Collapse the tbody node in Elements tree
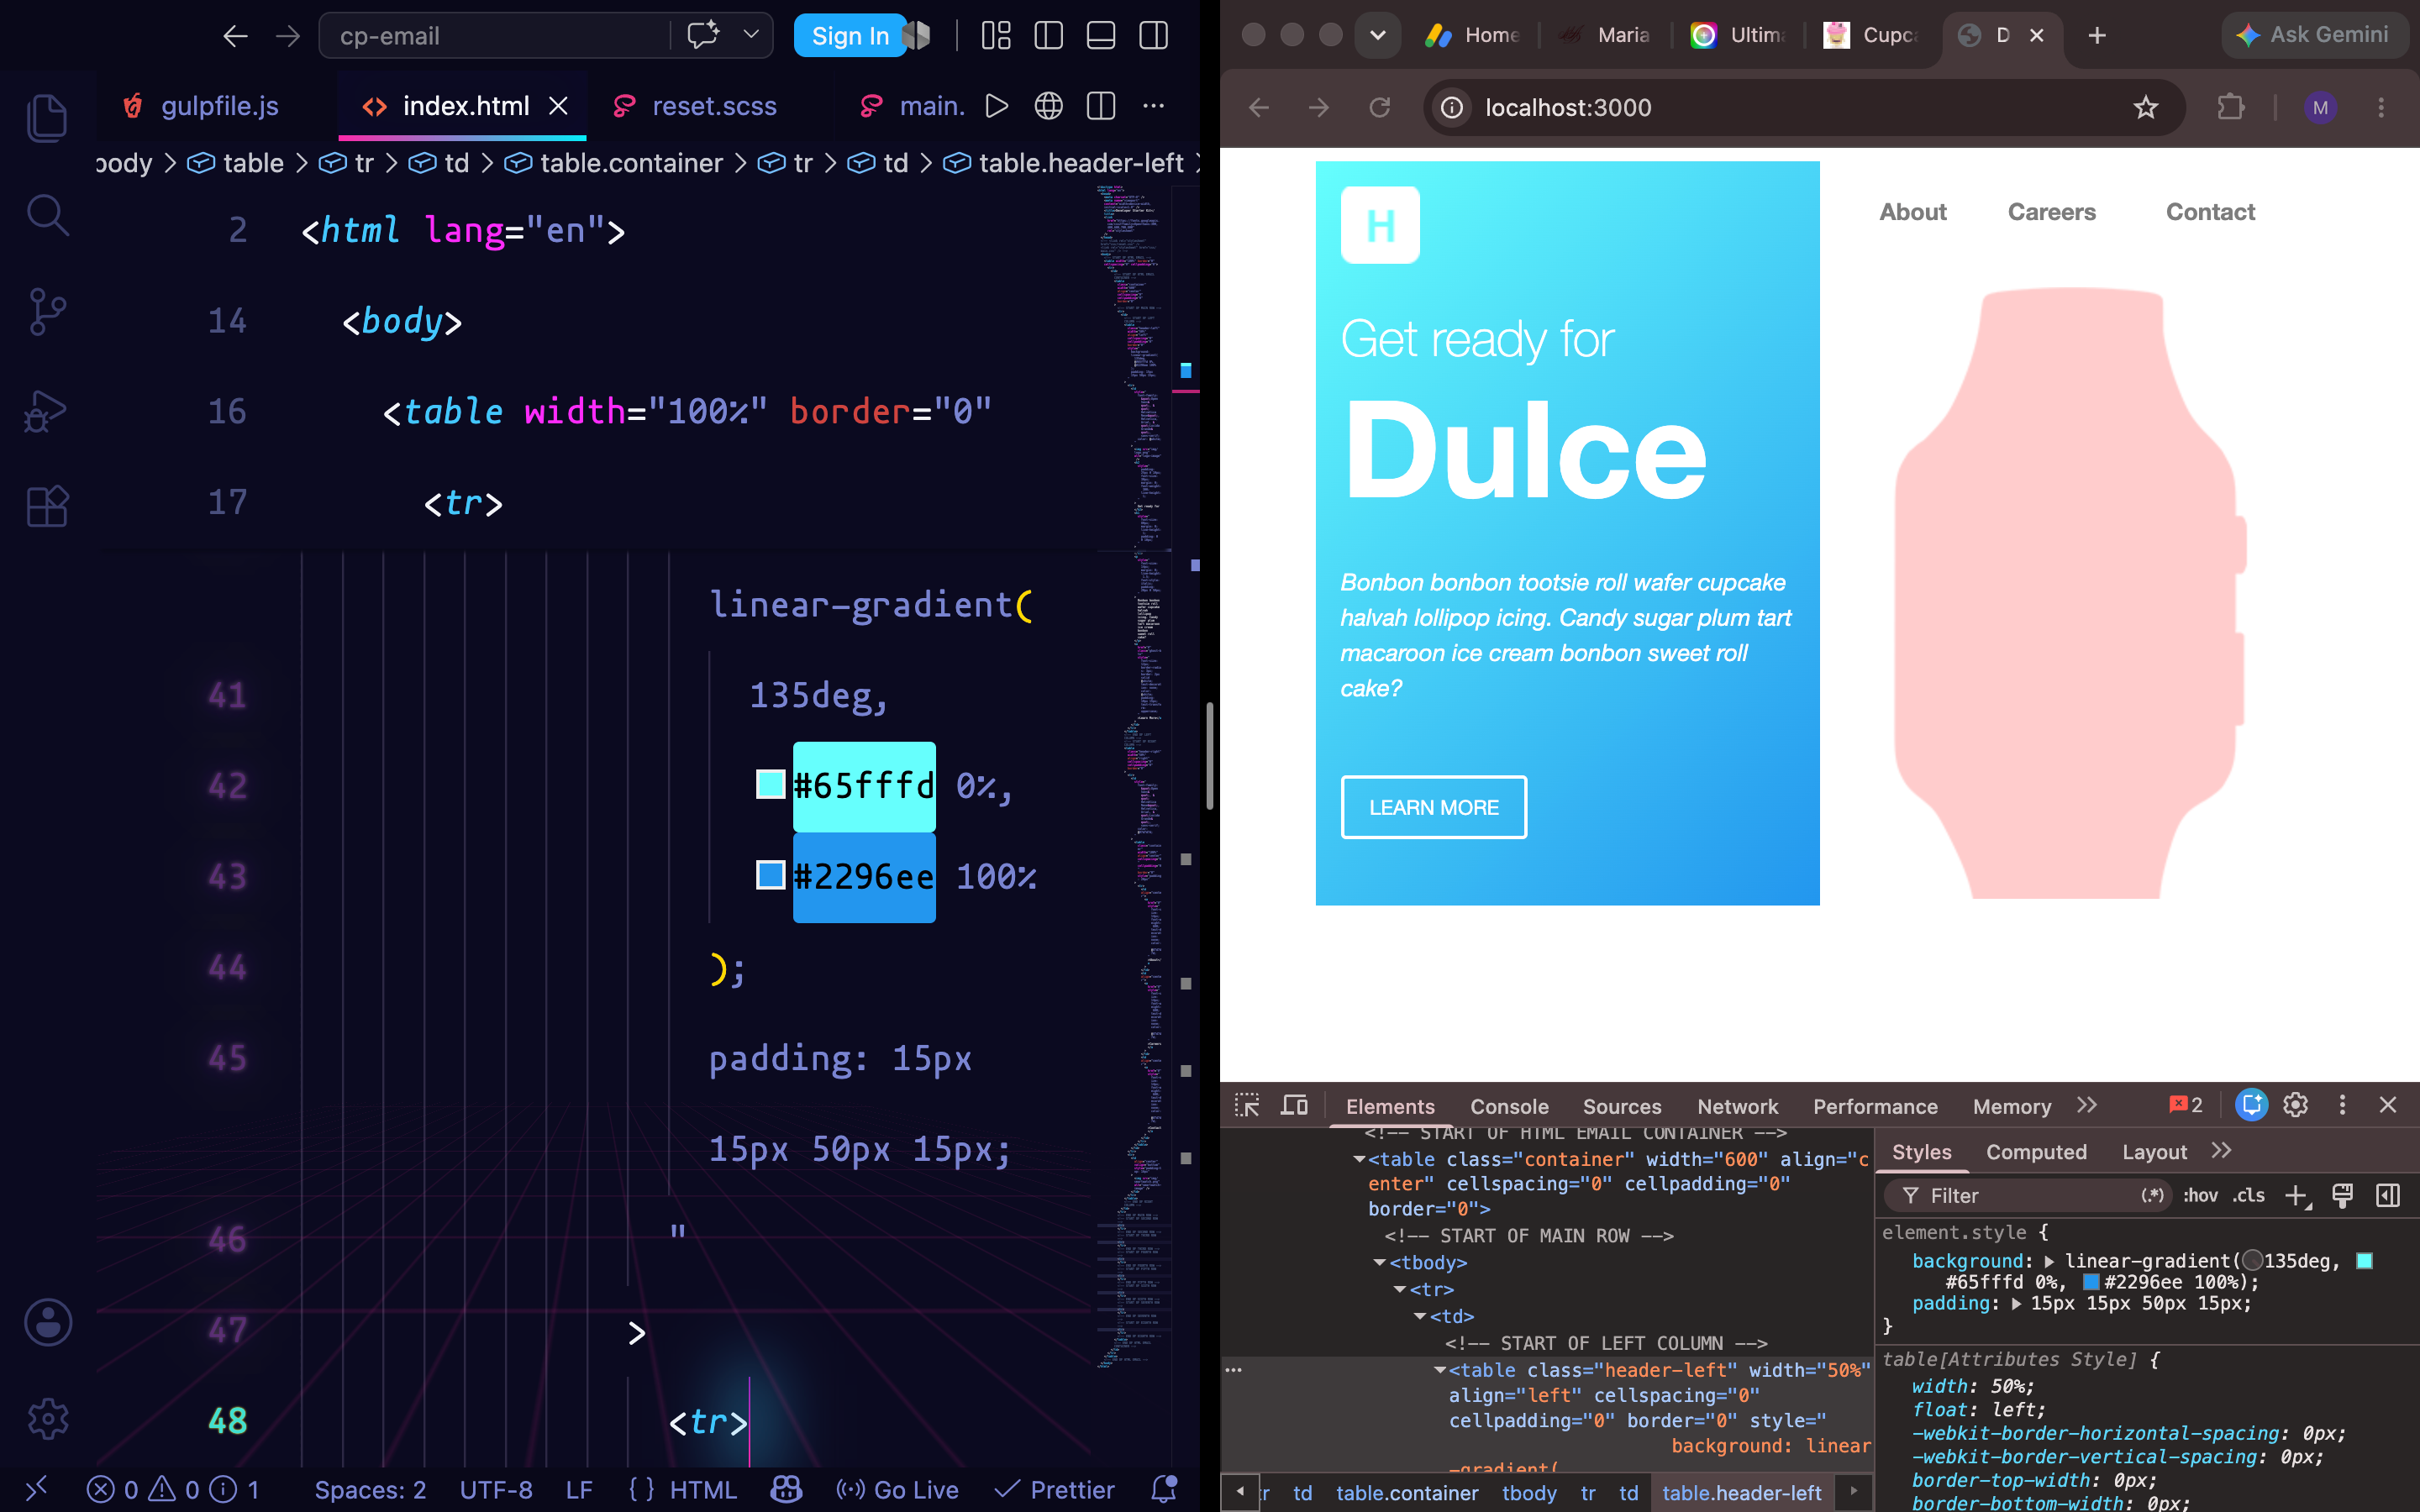Viewport: 2420px width, 1512px height. coord(1380,1263)
